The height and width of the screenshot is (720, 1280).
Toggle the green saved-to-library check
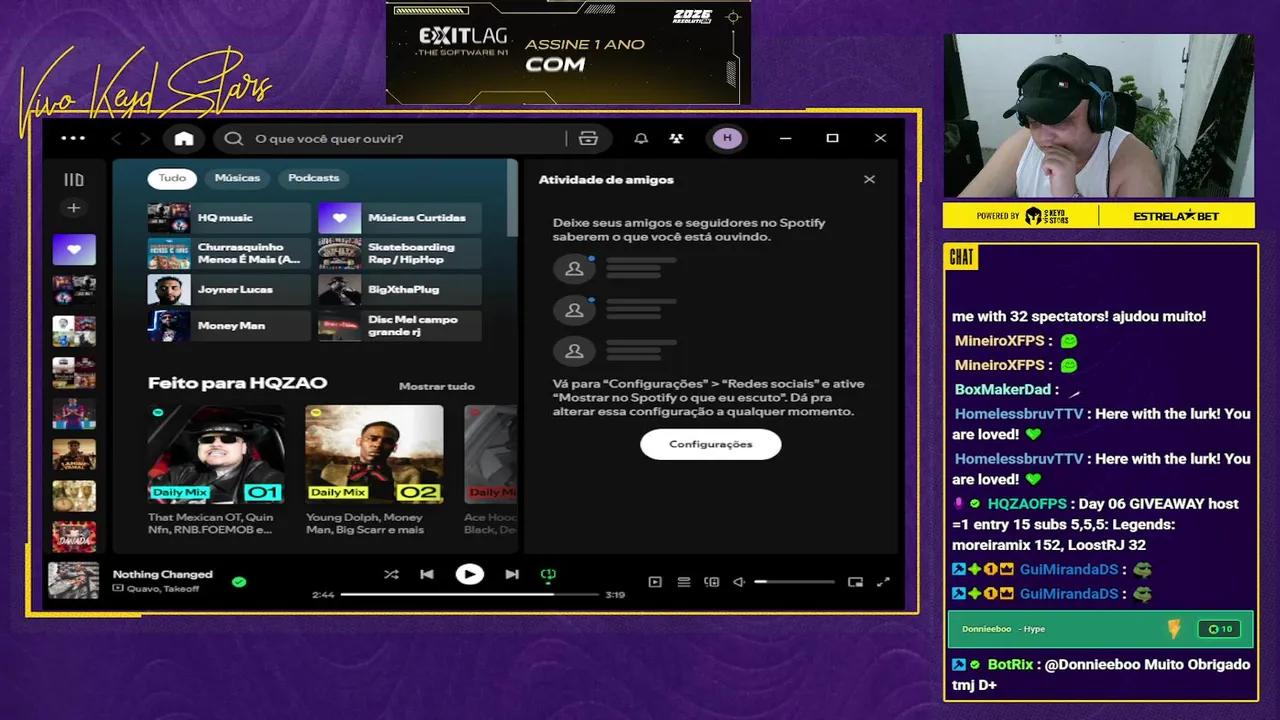pos(239,581)
